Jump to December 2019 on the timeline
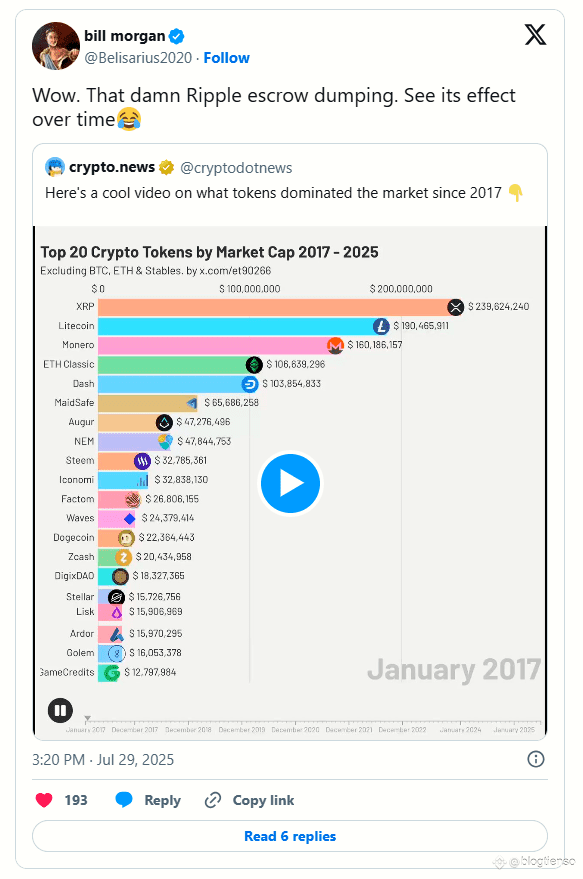The image size is (583, 879). [242, 730]
